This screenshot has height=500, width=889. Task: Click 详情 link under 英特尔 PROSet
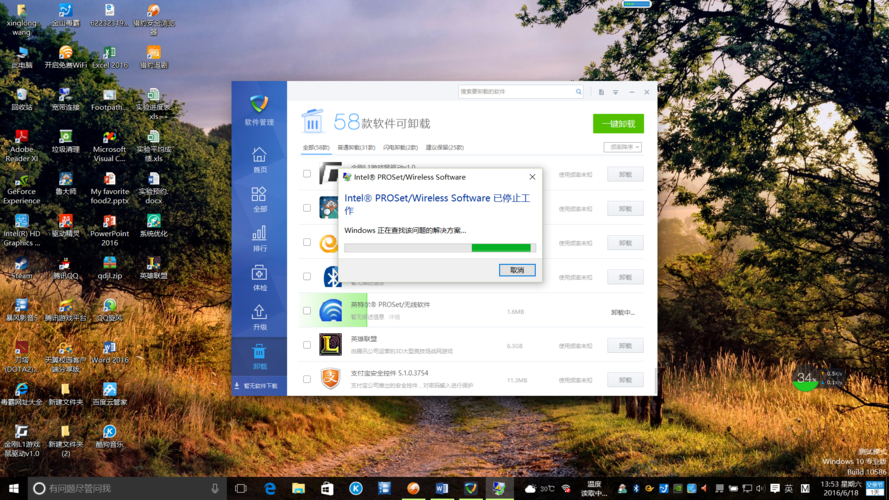tap(395, 317)
